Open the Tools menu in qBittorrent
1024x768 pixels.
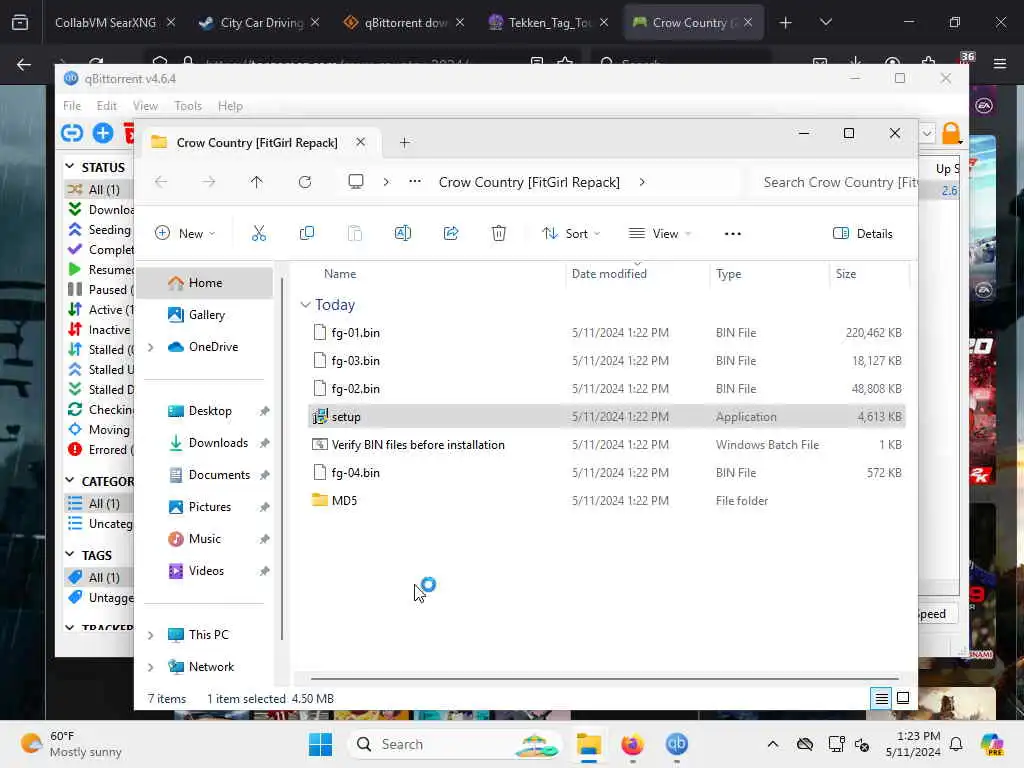(188, 106)
